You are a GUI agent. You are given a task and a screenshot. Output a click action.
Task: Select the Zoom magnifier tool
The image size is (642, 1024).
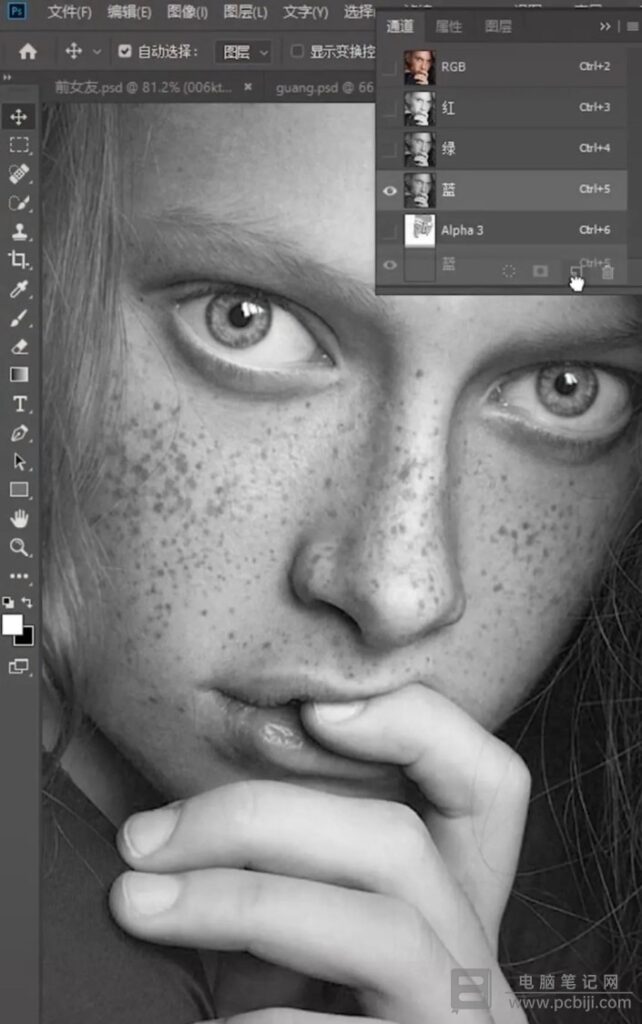(x=19, y=547)
